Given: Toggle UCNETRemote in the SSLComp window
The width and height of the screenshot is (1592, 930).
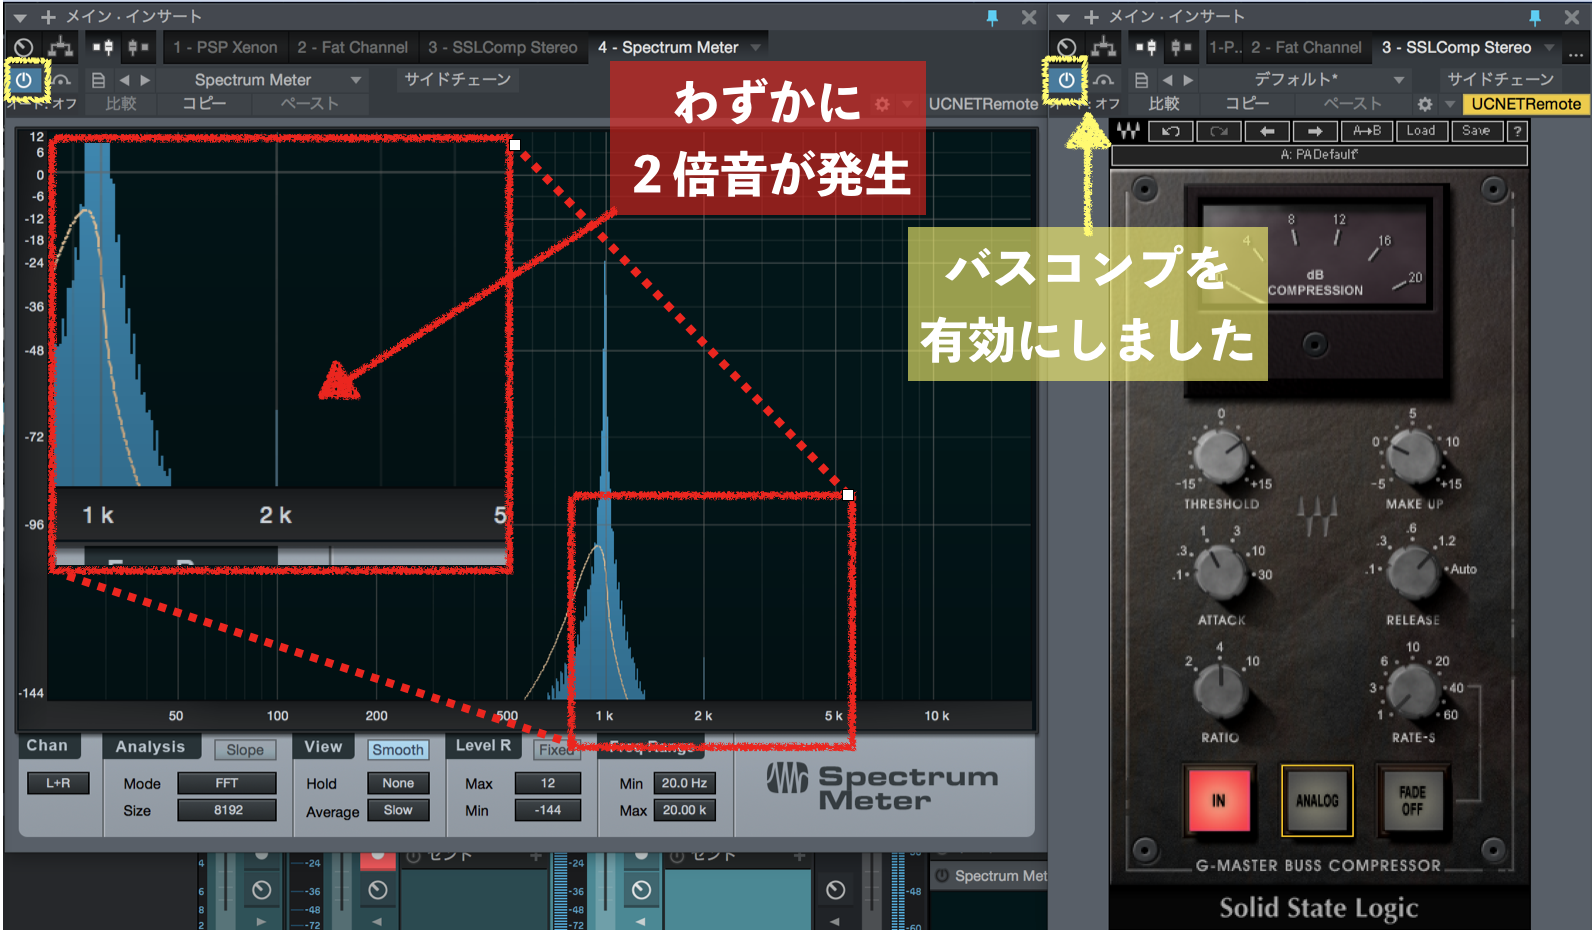Looking at the screenshot, I should [1526, 104].
